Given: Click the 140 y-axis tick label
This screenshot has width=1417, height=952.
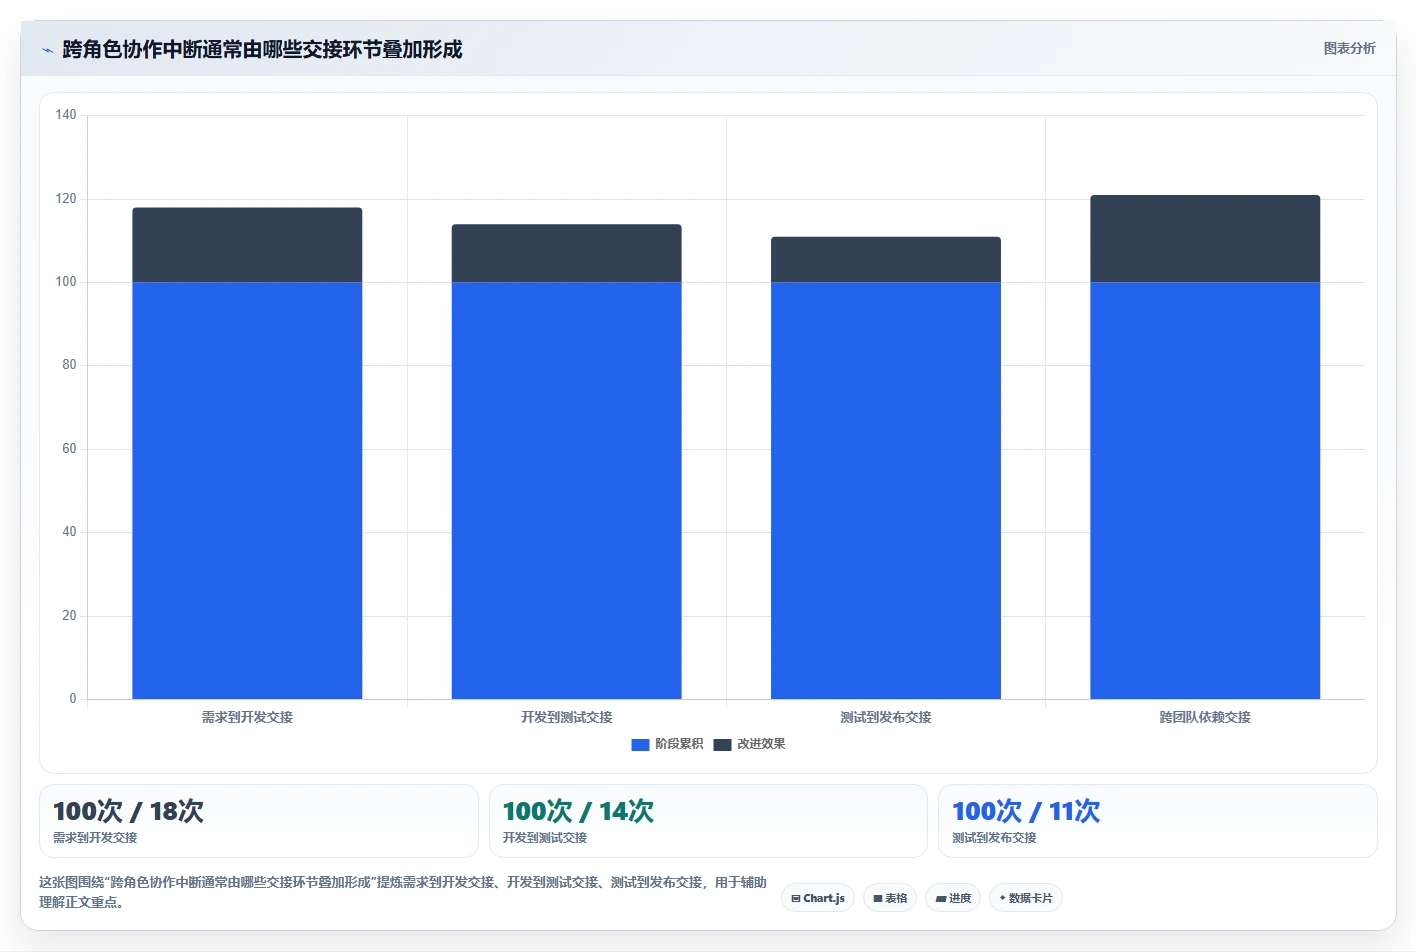Looking at the screenshot, I should [x=66, y=115].
